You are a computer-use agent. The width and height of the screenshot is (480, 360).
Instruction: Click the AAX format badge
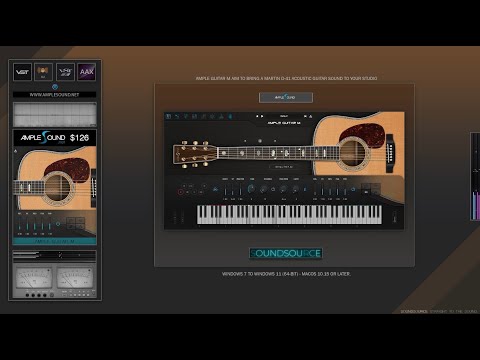[x=87, y=72]
